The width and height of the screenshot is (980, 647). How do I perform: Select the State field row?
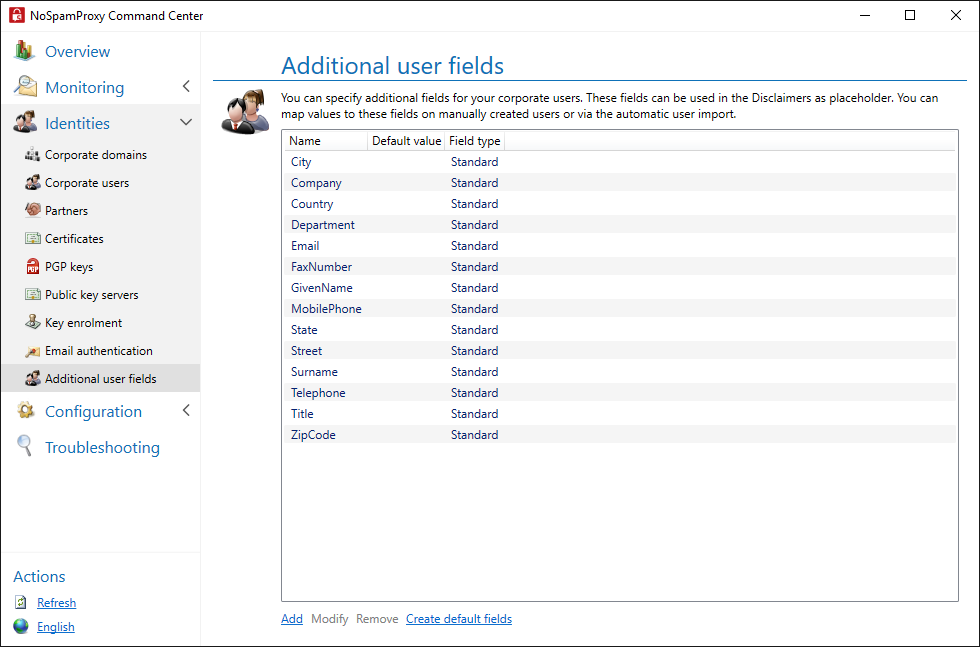(620, 329)
